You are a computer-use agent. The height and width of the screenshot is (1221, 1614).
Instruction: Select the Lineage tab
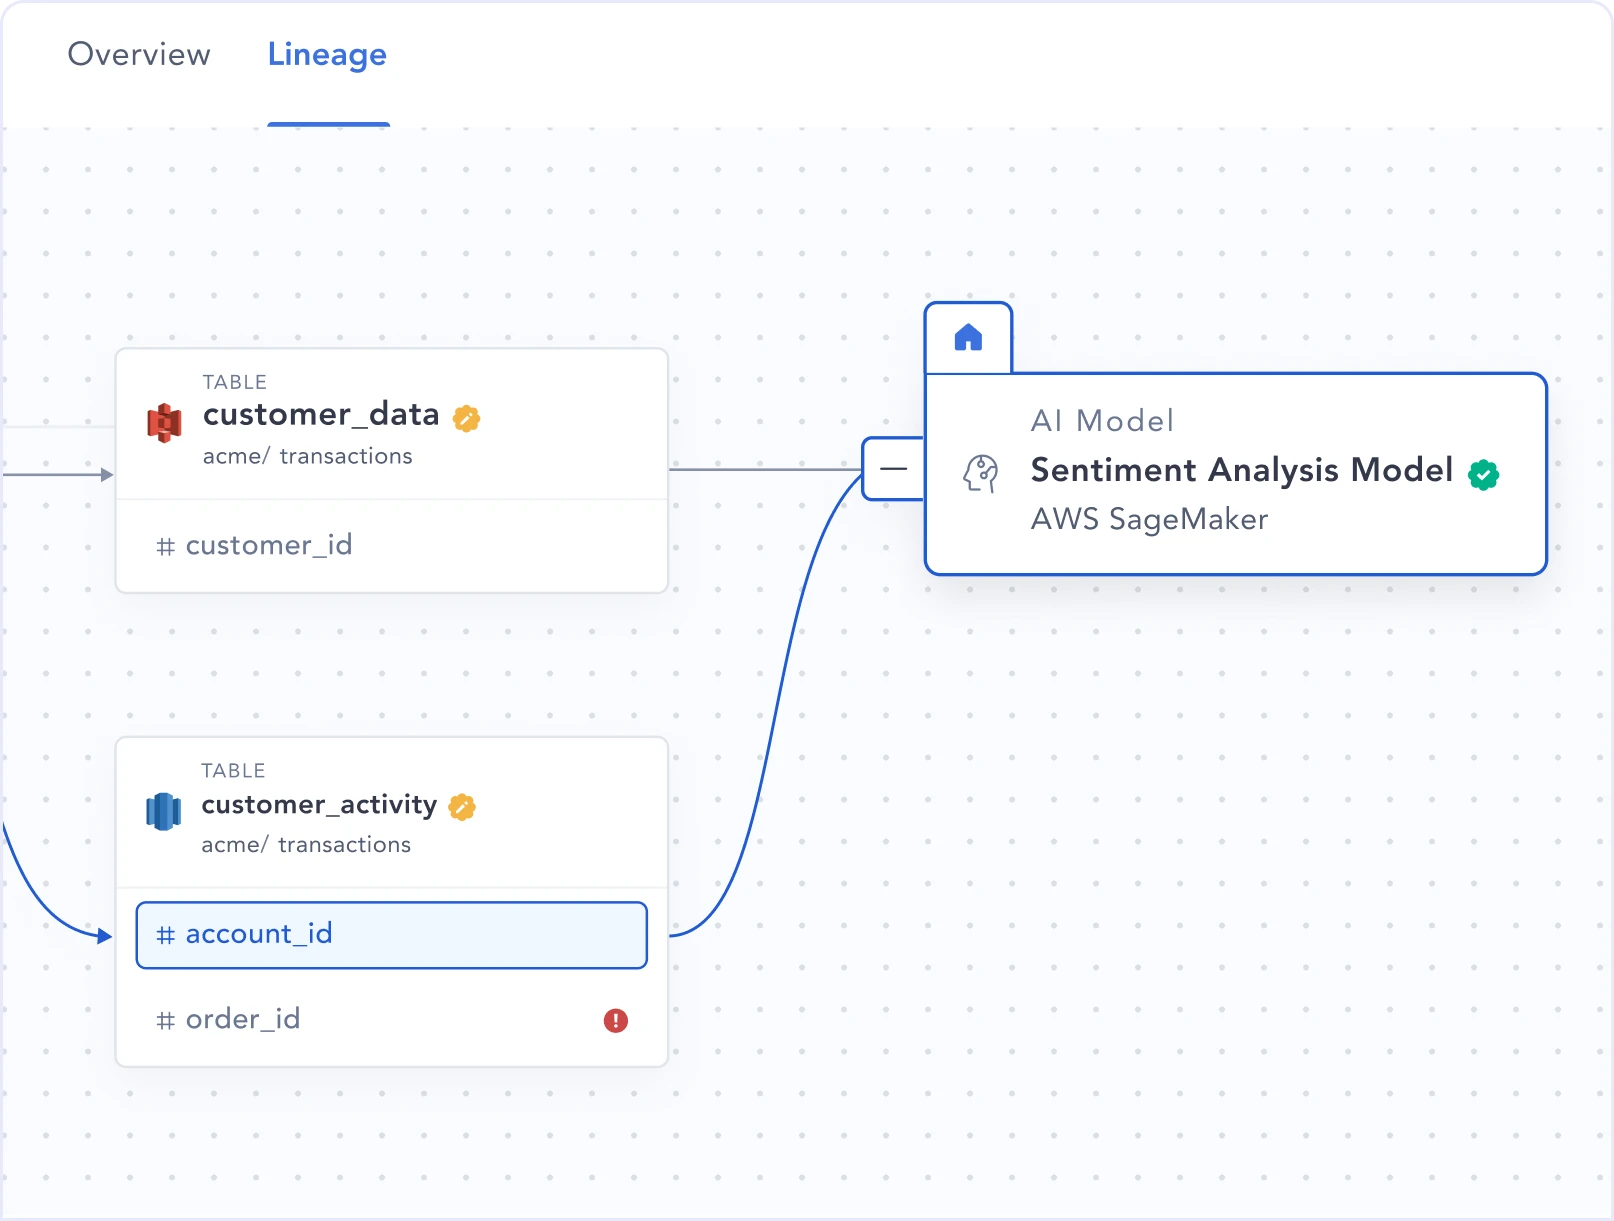(327, 54)
